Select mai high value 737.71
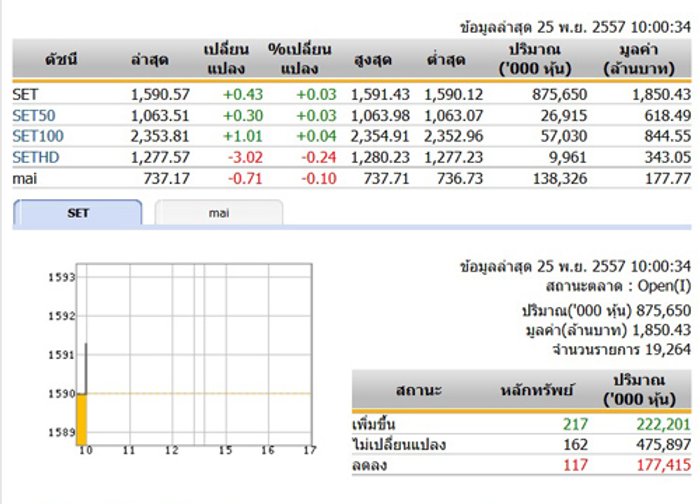Image resolution: width=700 pixels, height=504 pixels. [x=387, y=179]
